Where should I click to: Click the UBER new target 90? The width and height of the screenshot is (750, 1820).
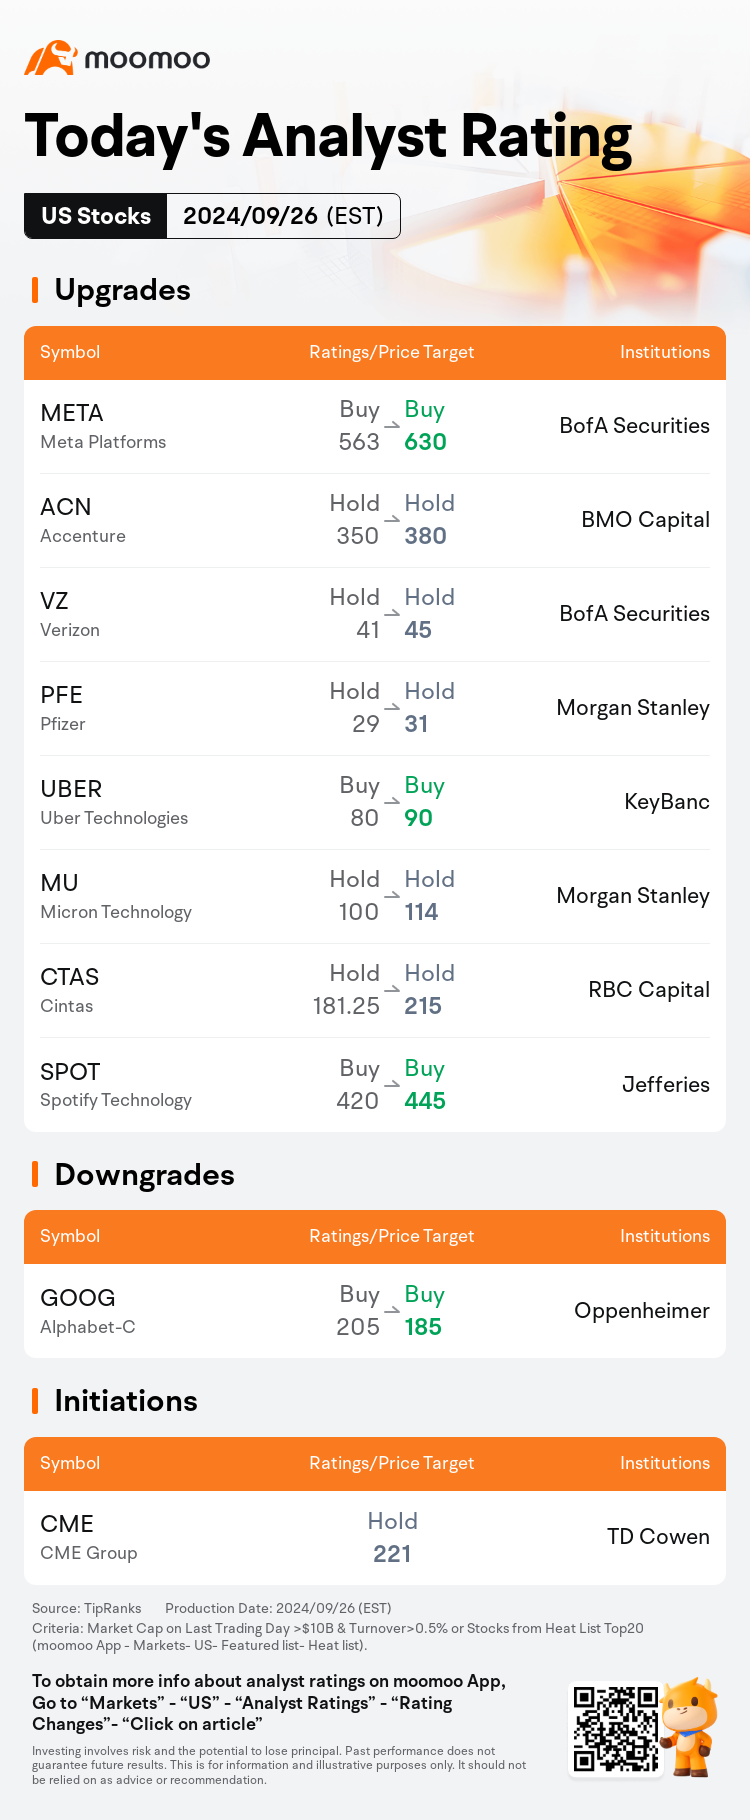click(418, 818)
